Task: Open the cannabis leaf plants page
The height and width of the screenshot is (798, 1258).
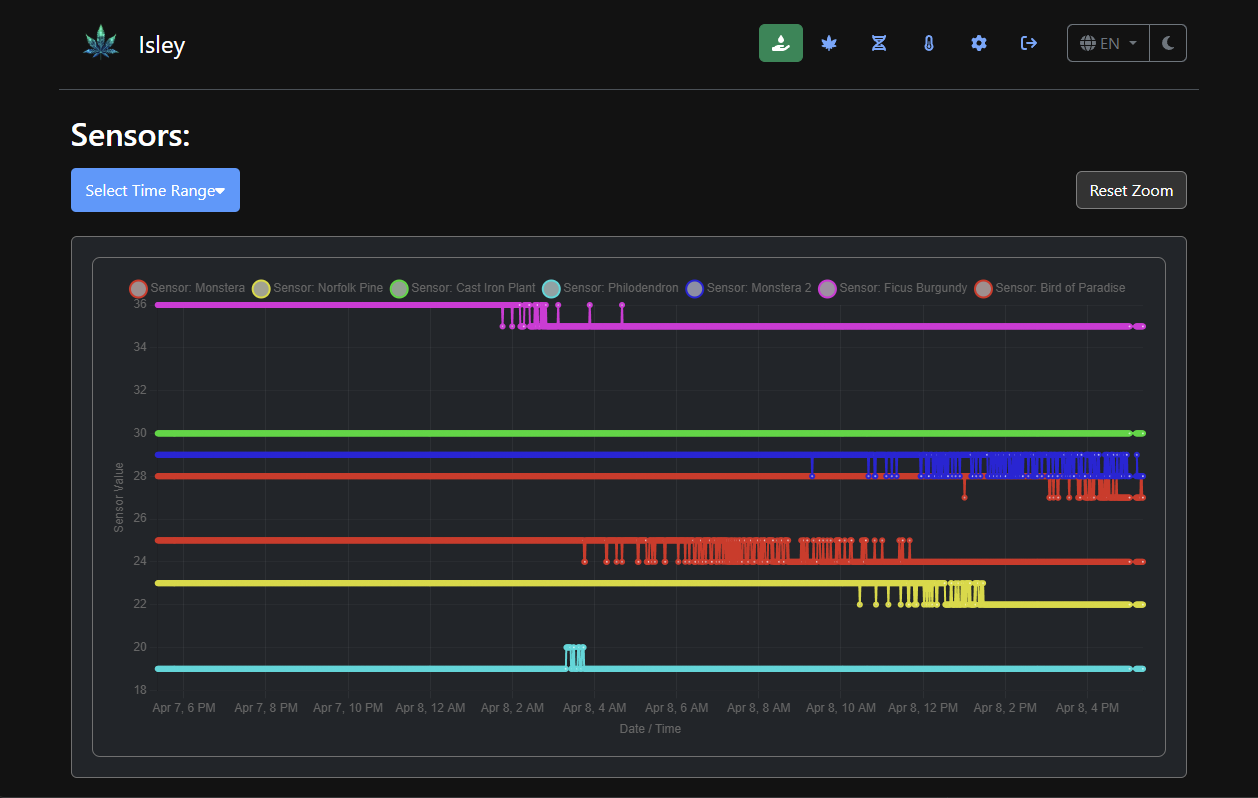Action: coord(829,43)
